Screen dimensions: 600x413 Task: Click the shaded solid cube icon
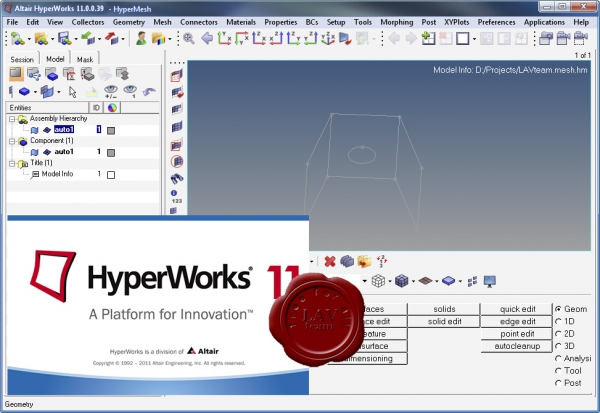(x=401, y=281)
